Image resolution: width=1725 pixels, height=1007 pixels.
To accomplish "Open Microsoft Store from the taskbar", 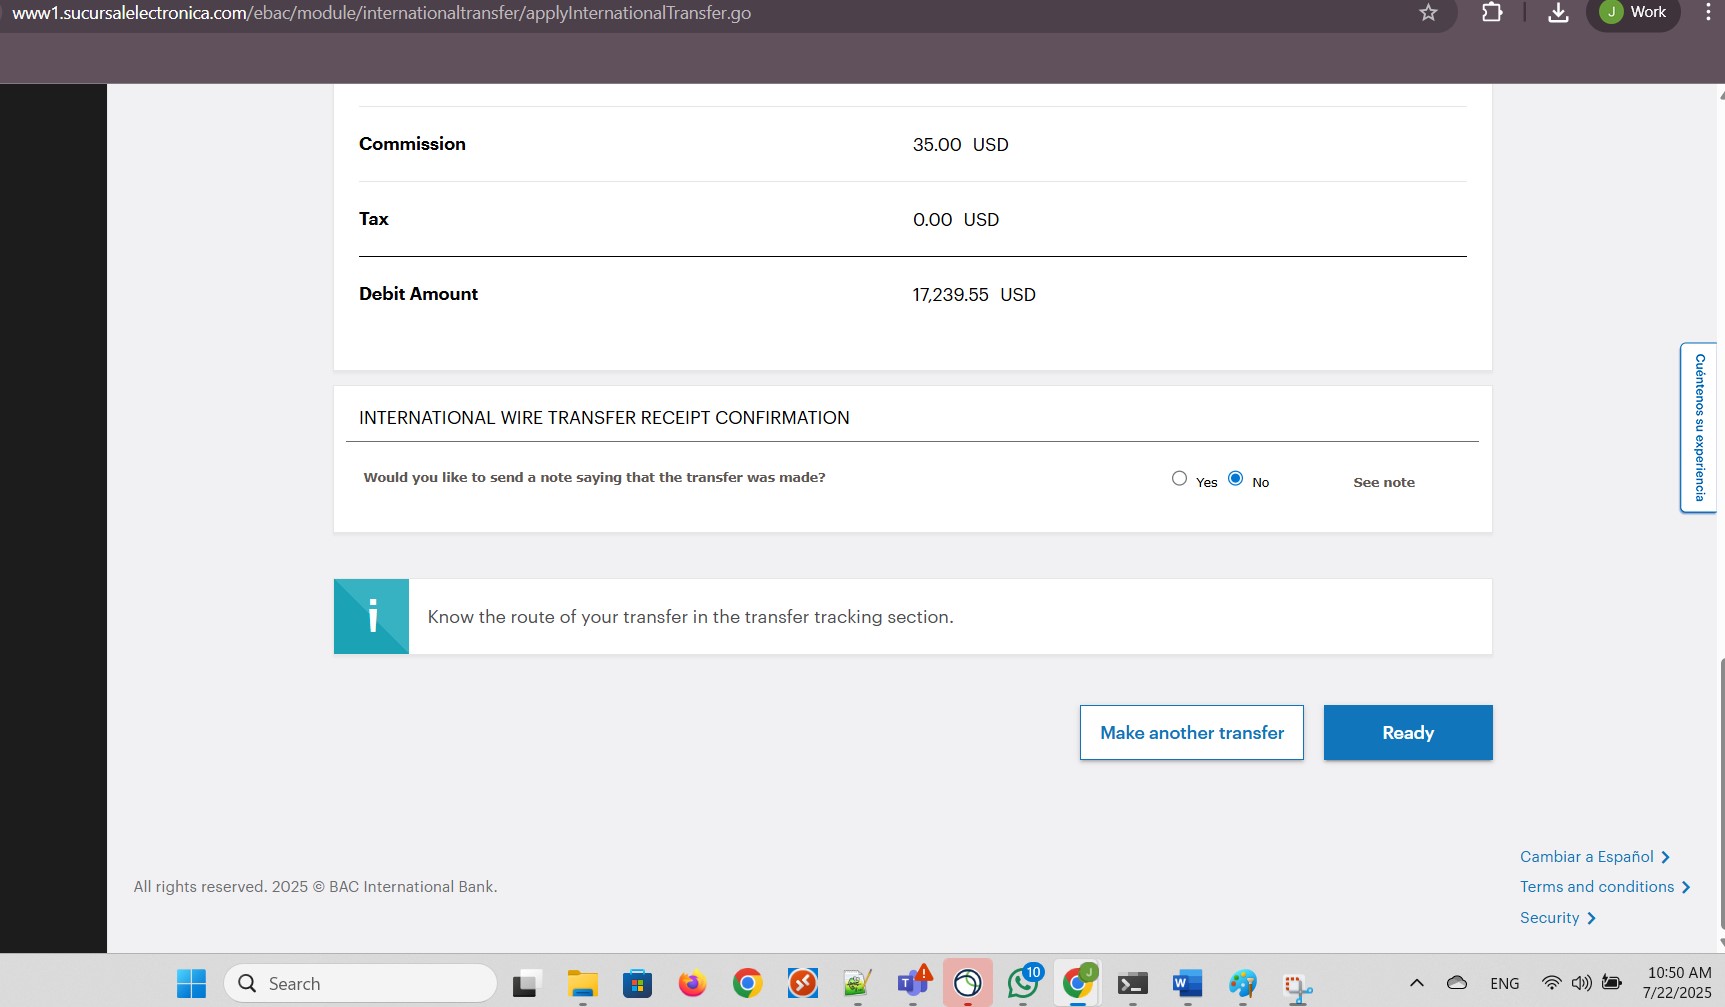I will point(637,984).
